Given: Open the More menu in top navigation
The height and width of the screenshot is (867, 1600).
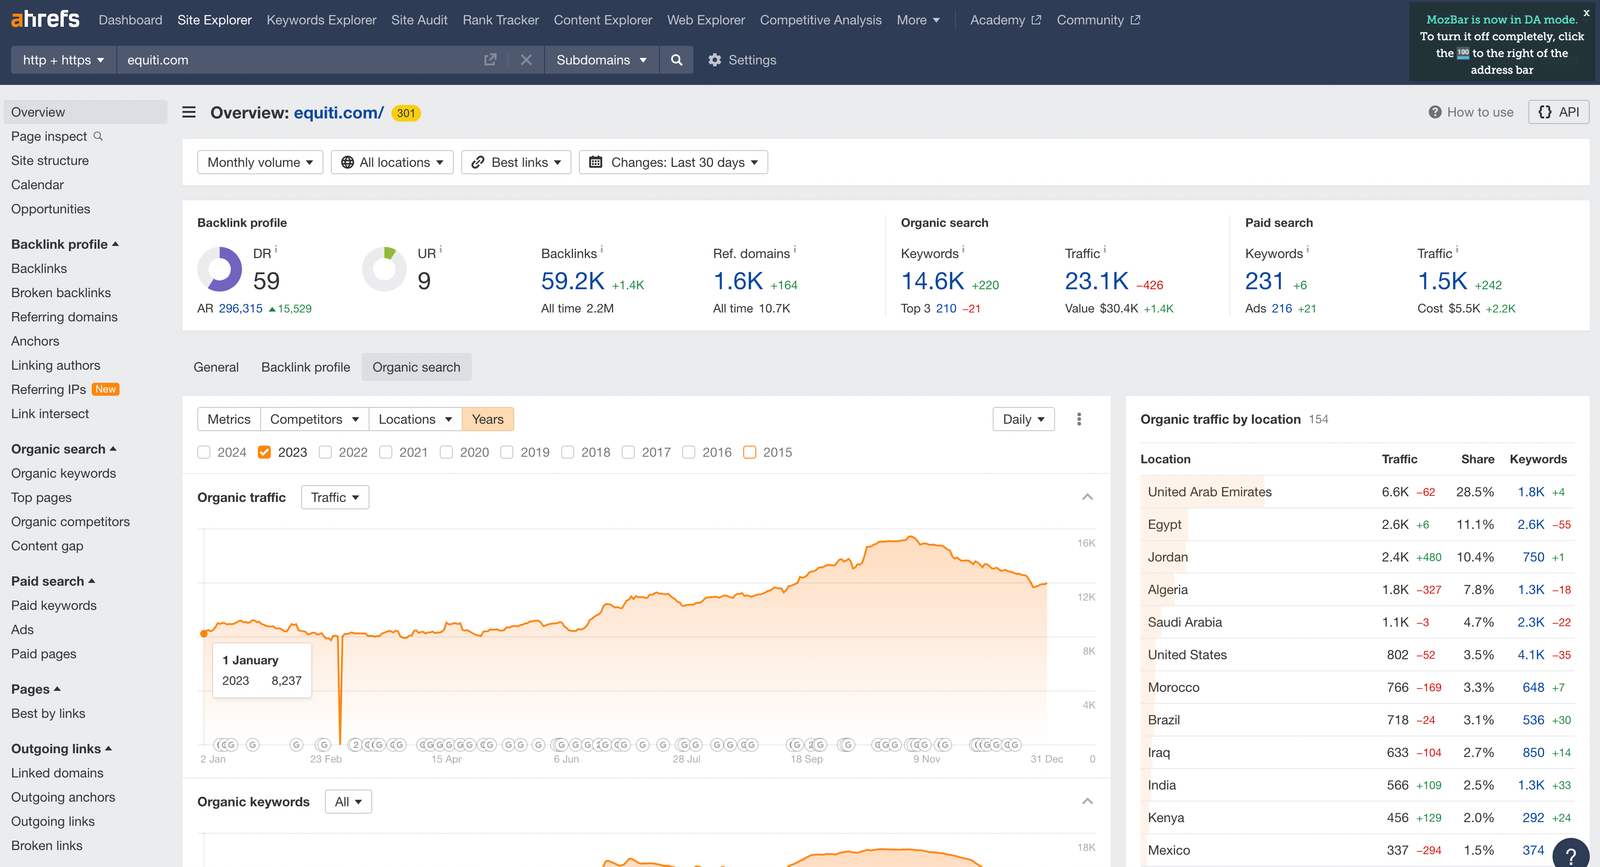Looking at the screenshot, I should [918, 20].
